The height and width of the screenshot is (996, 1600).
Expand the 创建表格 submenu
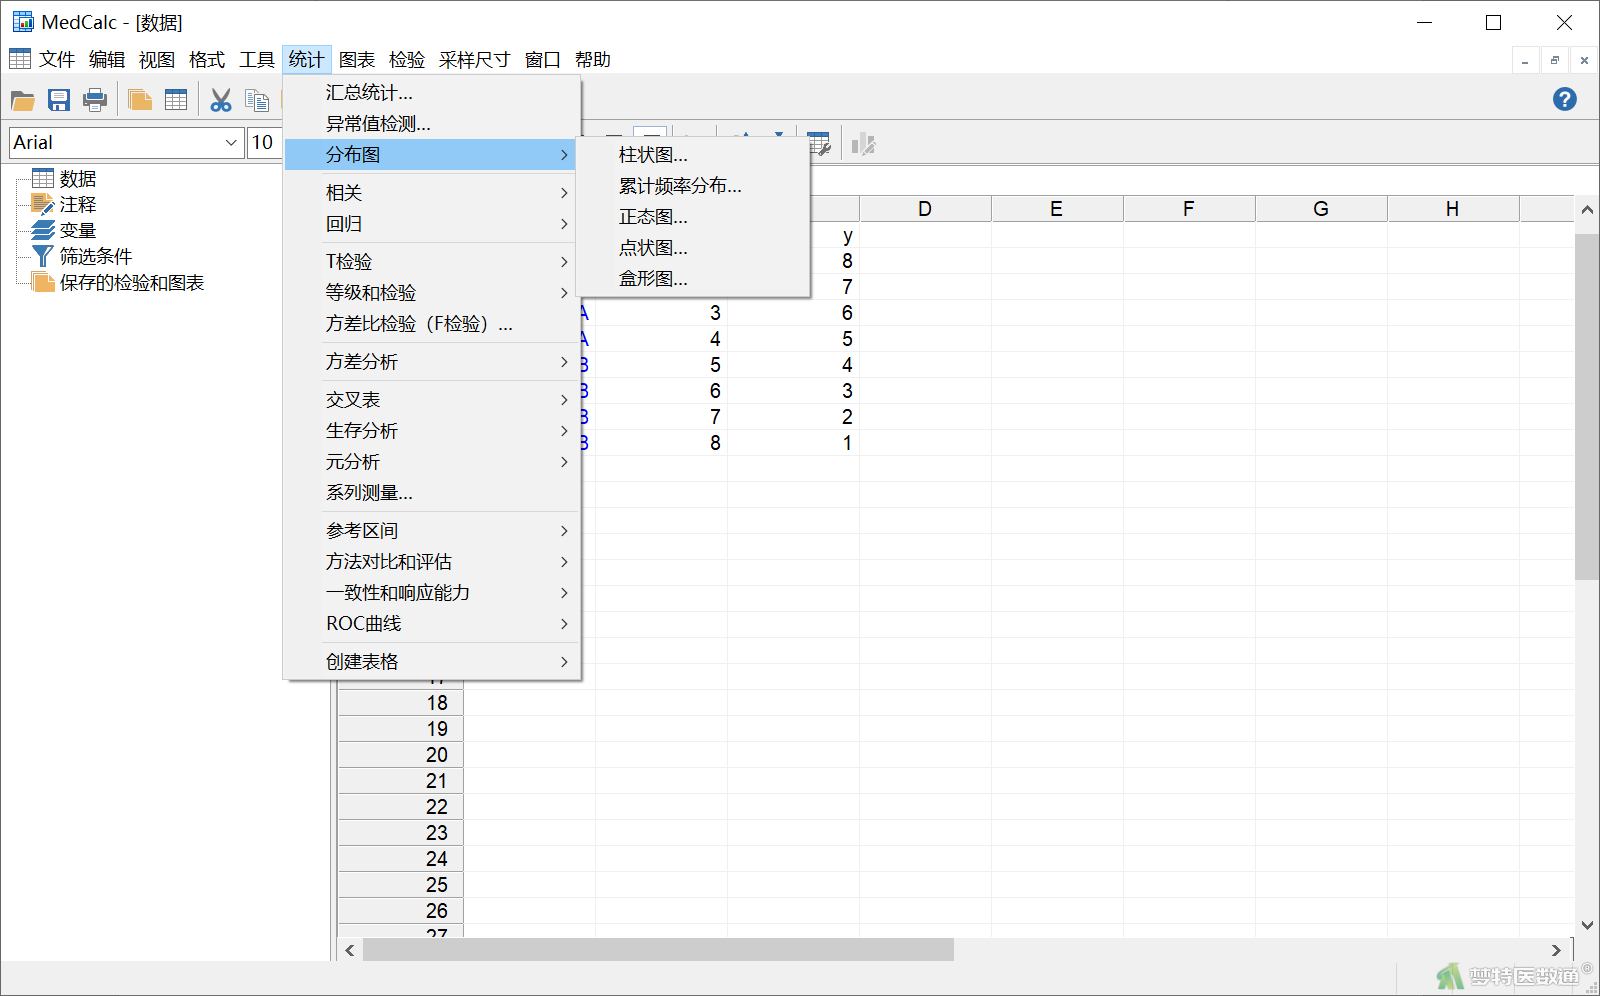[432, 662]
